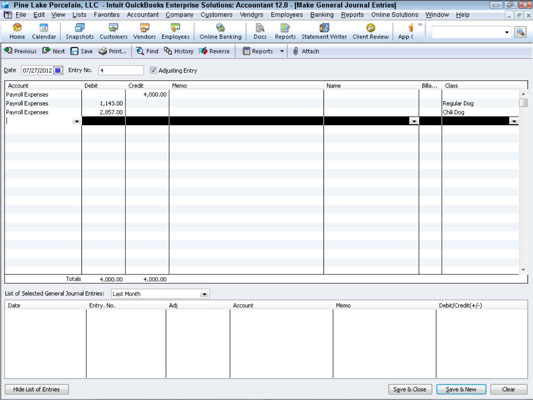Click the Save & Close button
Image resolution: width=533 pixels, height=400 pixels.
(x=410, y=389)
